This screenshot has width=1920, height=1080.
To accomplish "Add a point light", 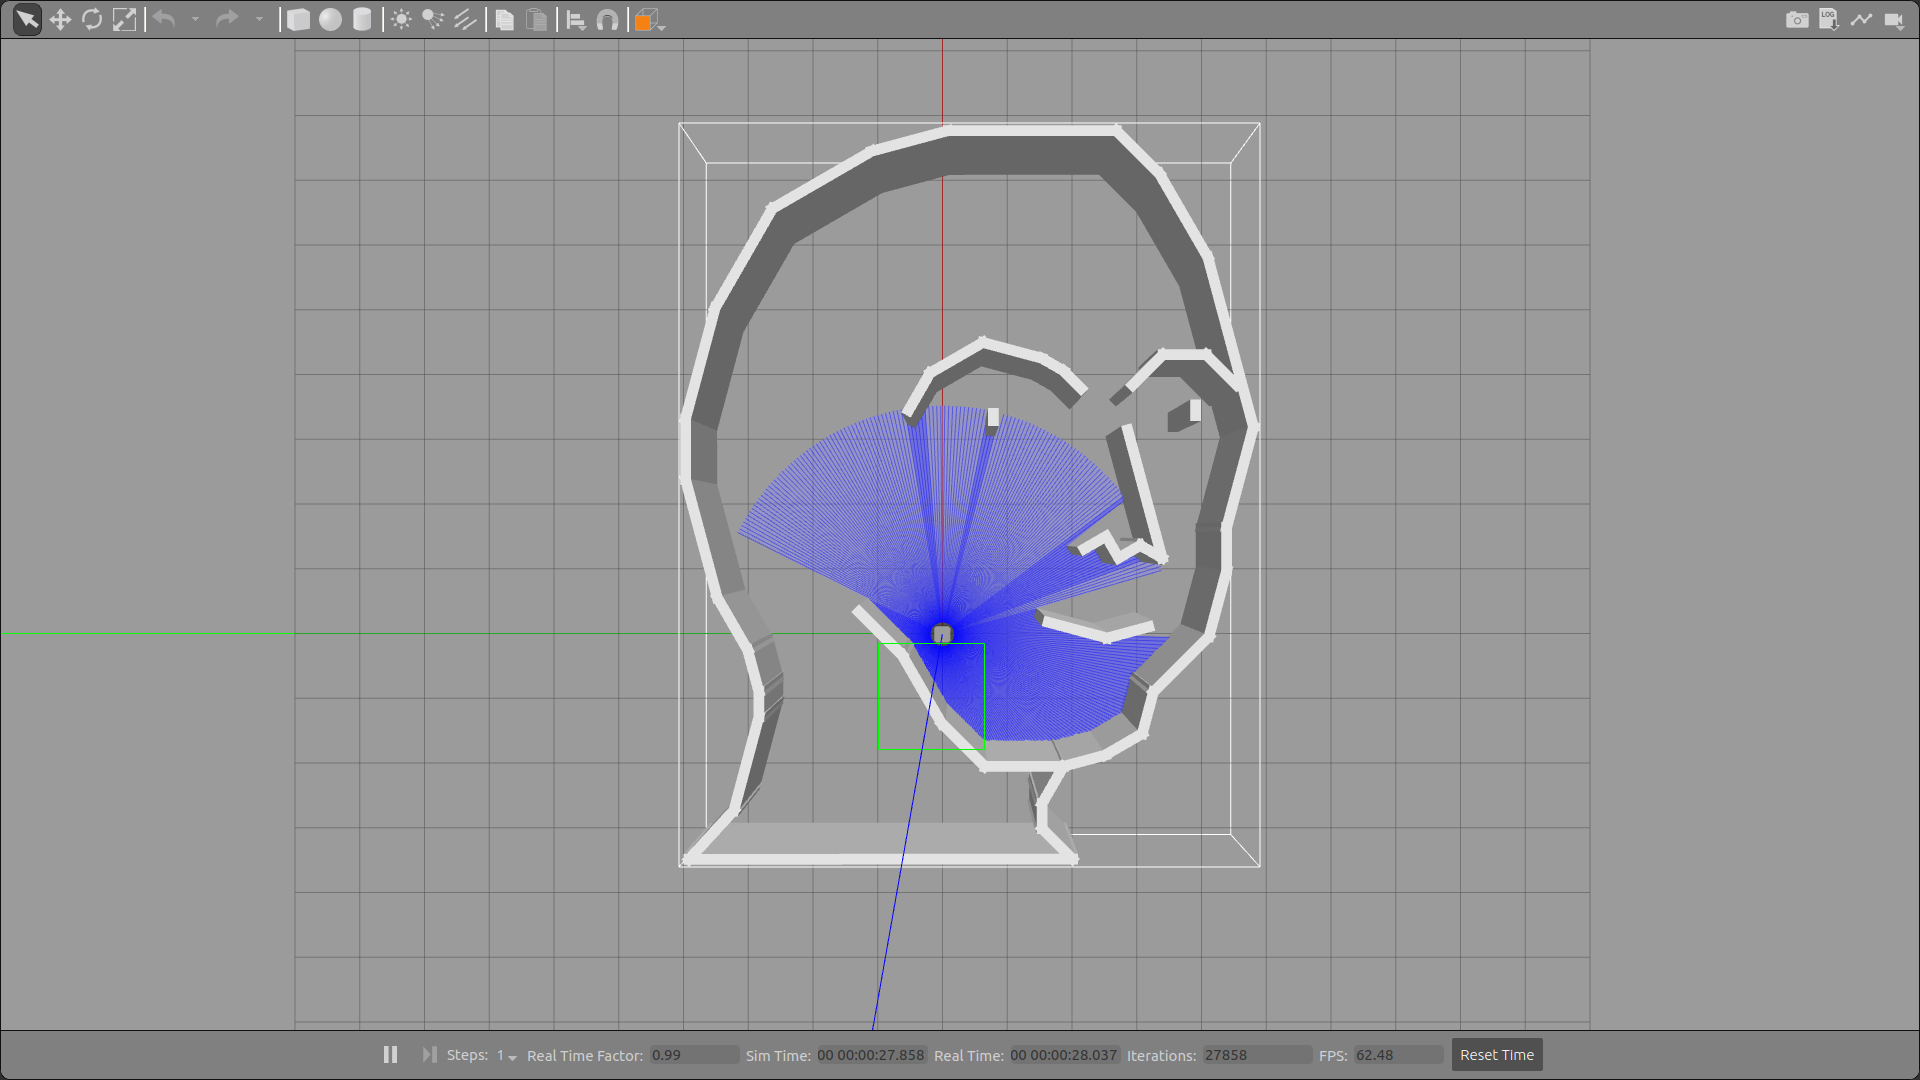I will [x=401, y=20].
